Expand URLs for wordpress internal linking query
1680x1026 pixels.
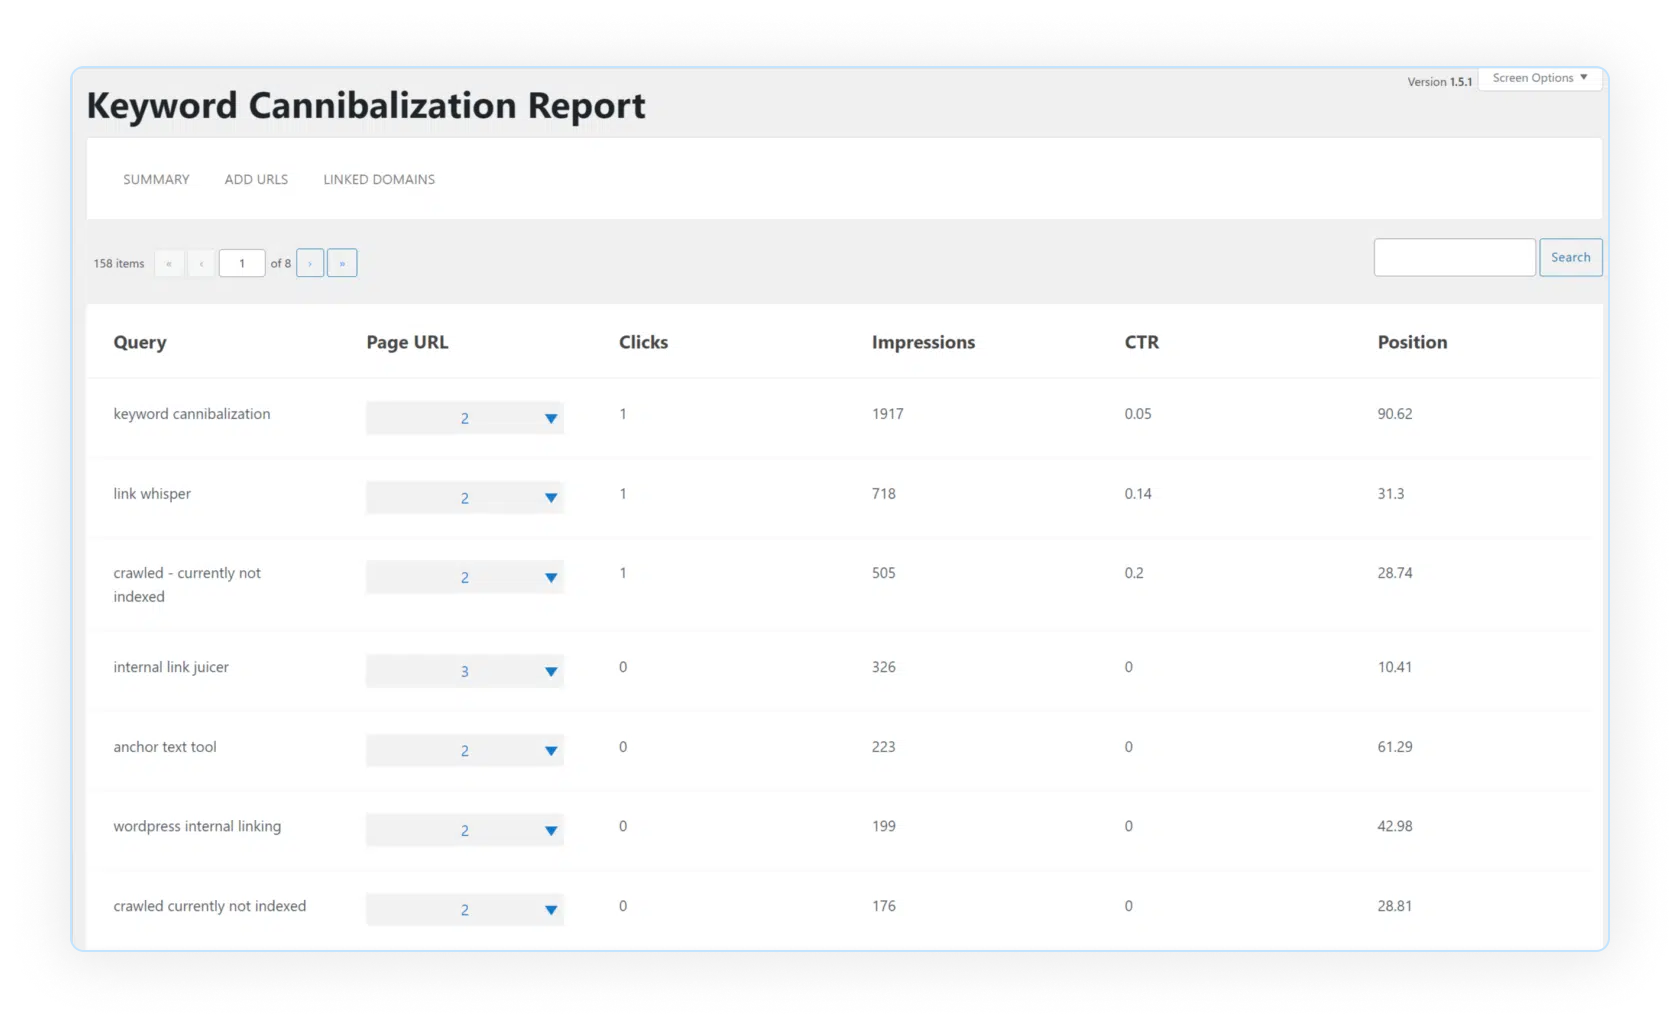tap(550, 830)
